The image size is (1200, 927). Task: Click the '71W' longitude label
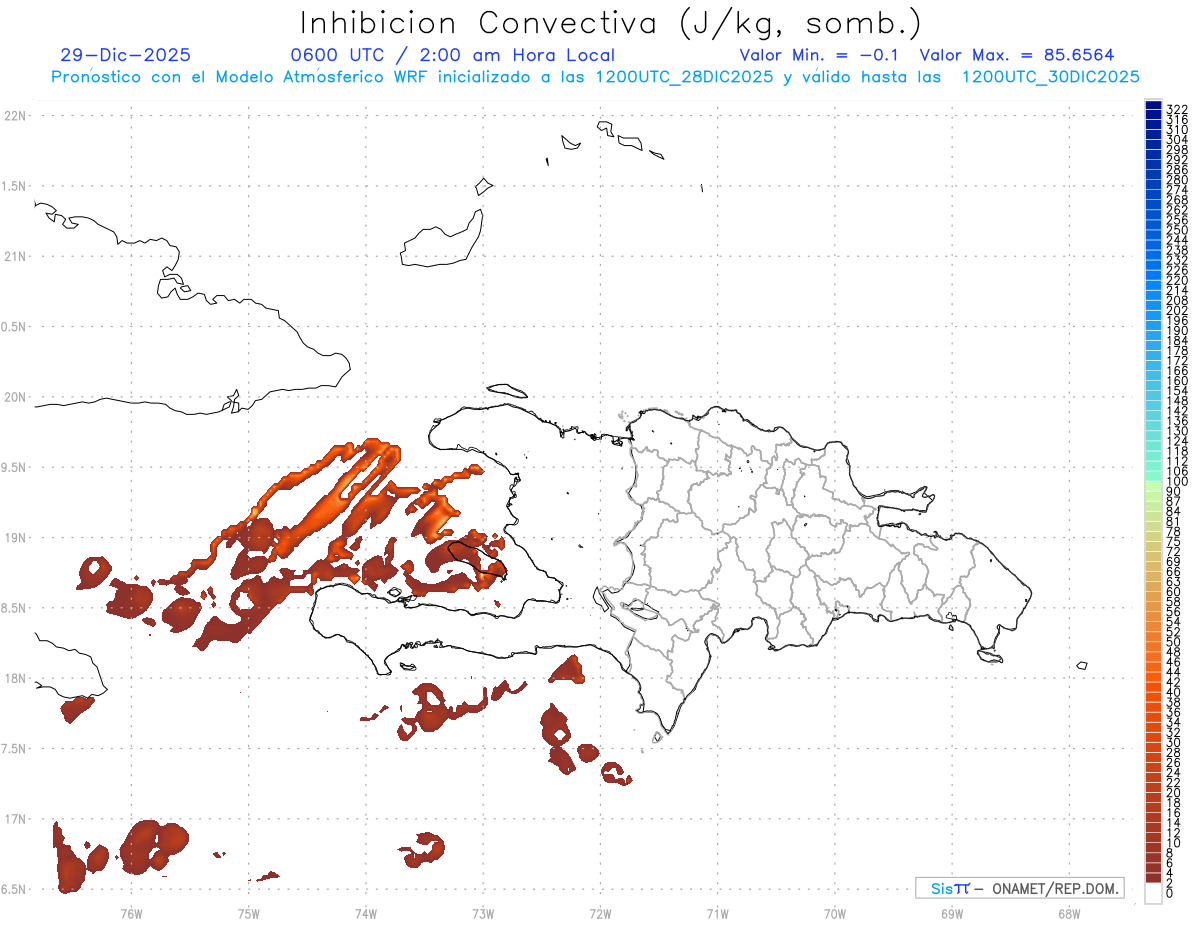pyautogui.click(x=717, y=913)
